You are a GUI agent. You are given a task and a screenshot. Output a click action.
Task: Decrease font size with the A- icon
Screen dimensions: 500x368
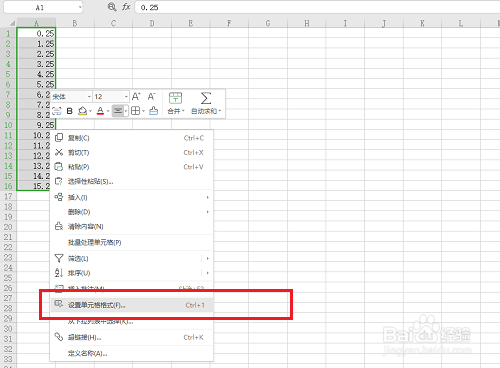[151, 96]
